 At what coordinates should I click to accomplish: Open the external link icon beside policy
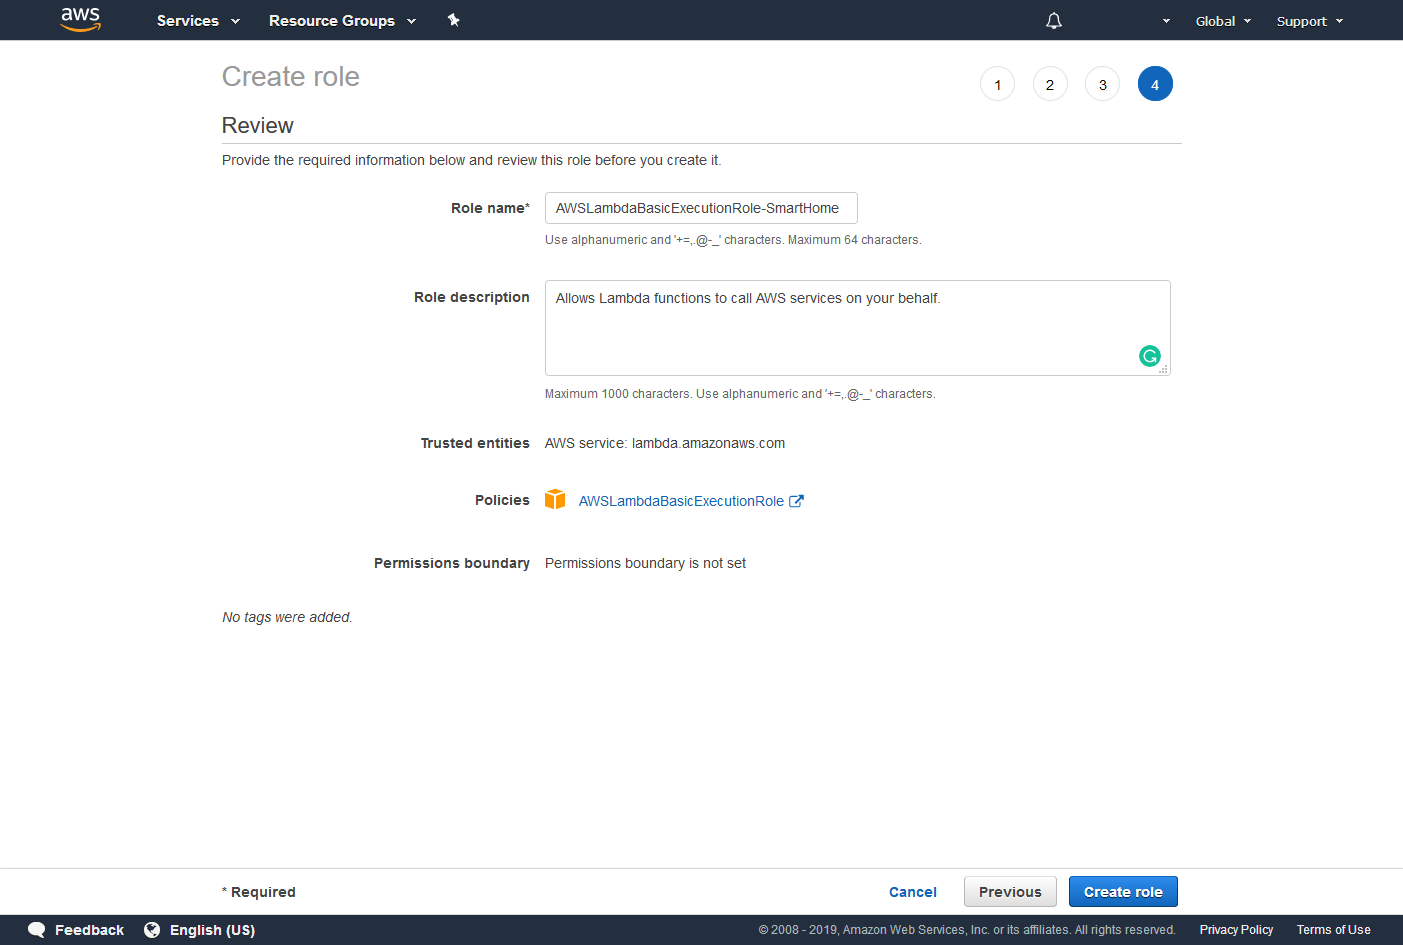coord(796,501)
